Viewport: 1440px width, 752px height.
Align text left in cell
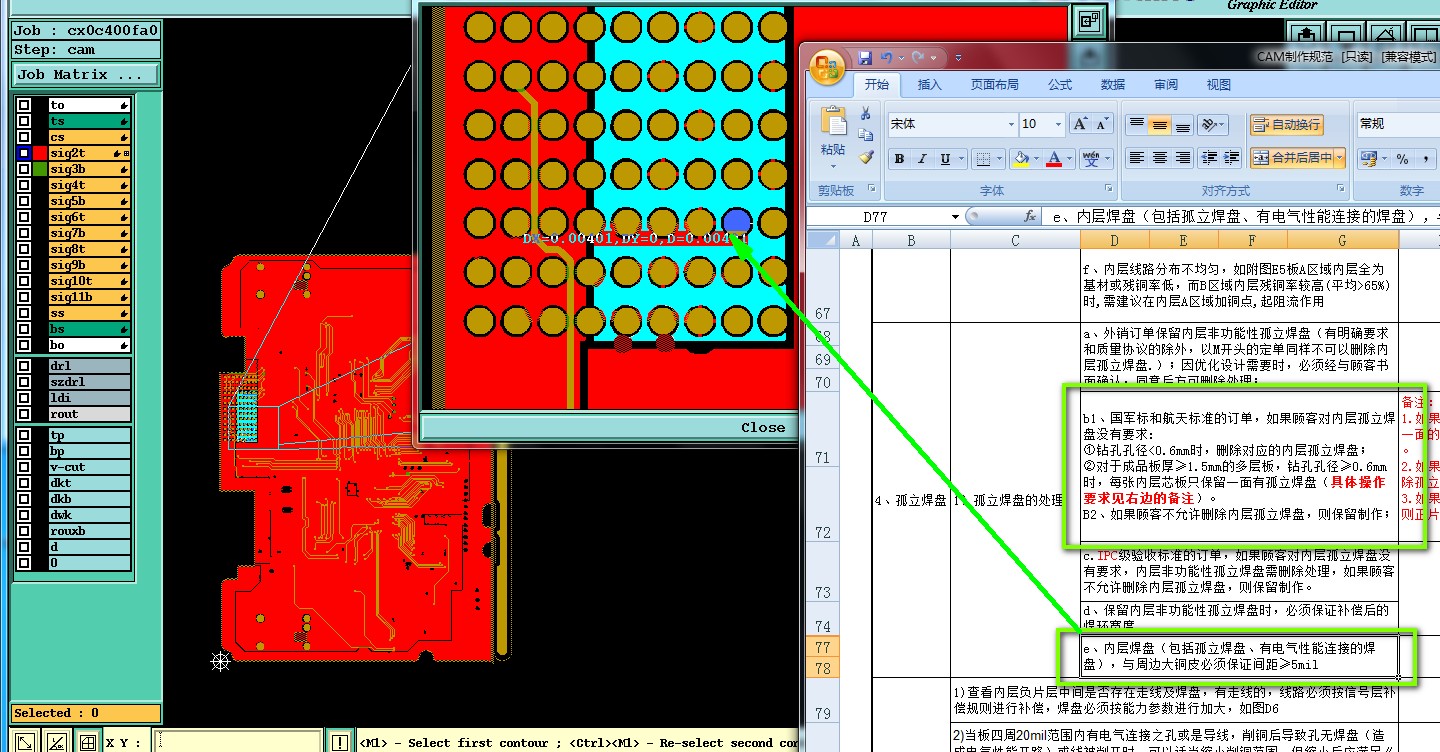(1136, 158)
